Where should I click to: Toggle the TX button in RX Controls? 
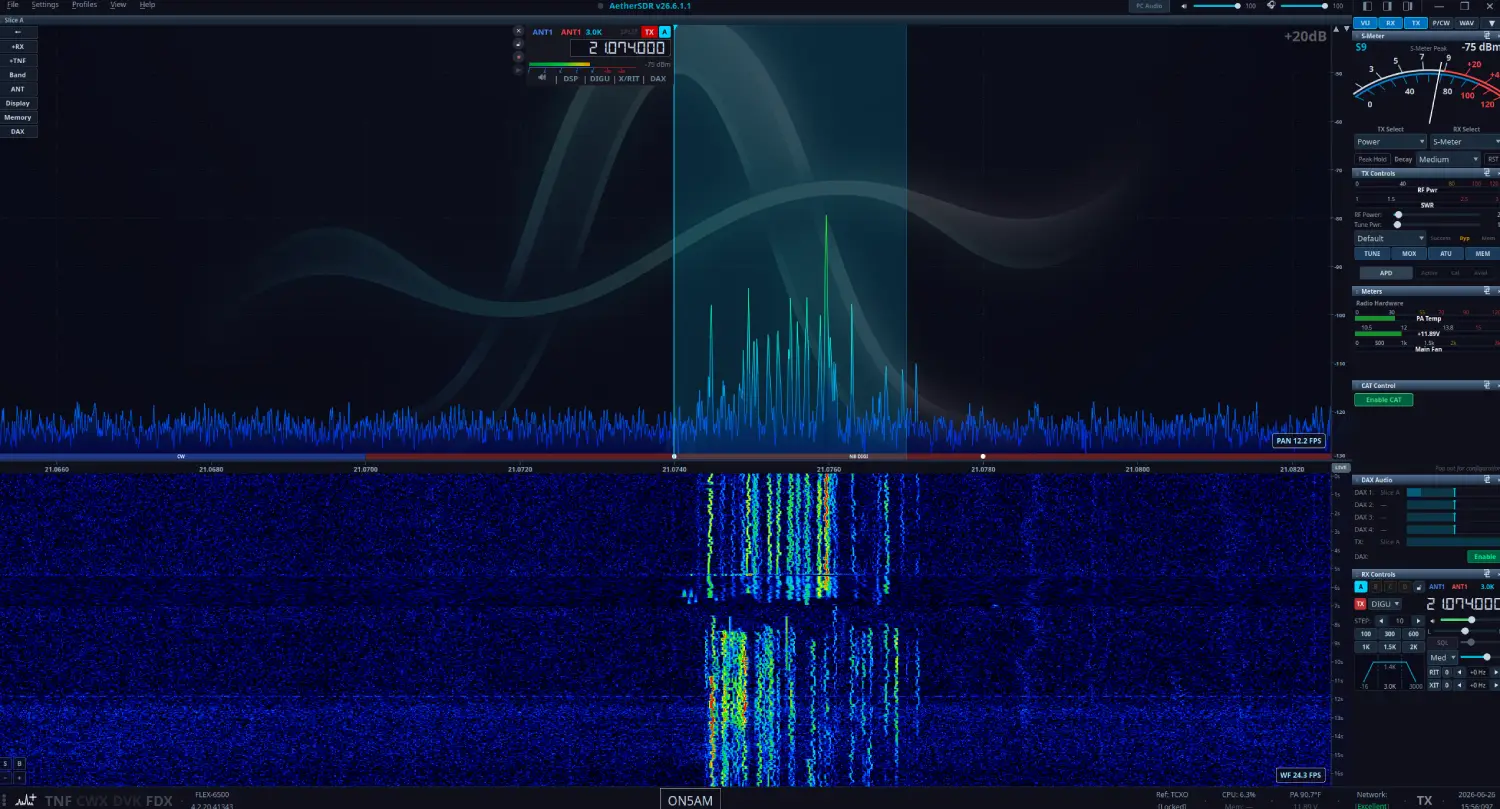point(1360,604)
